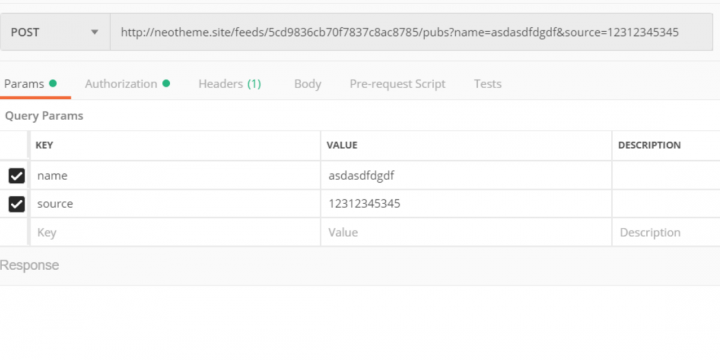The width and height of the screenshot is (720, 360).
Task: Open the Tests tab
Action: click(x=488, y=84)
